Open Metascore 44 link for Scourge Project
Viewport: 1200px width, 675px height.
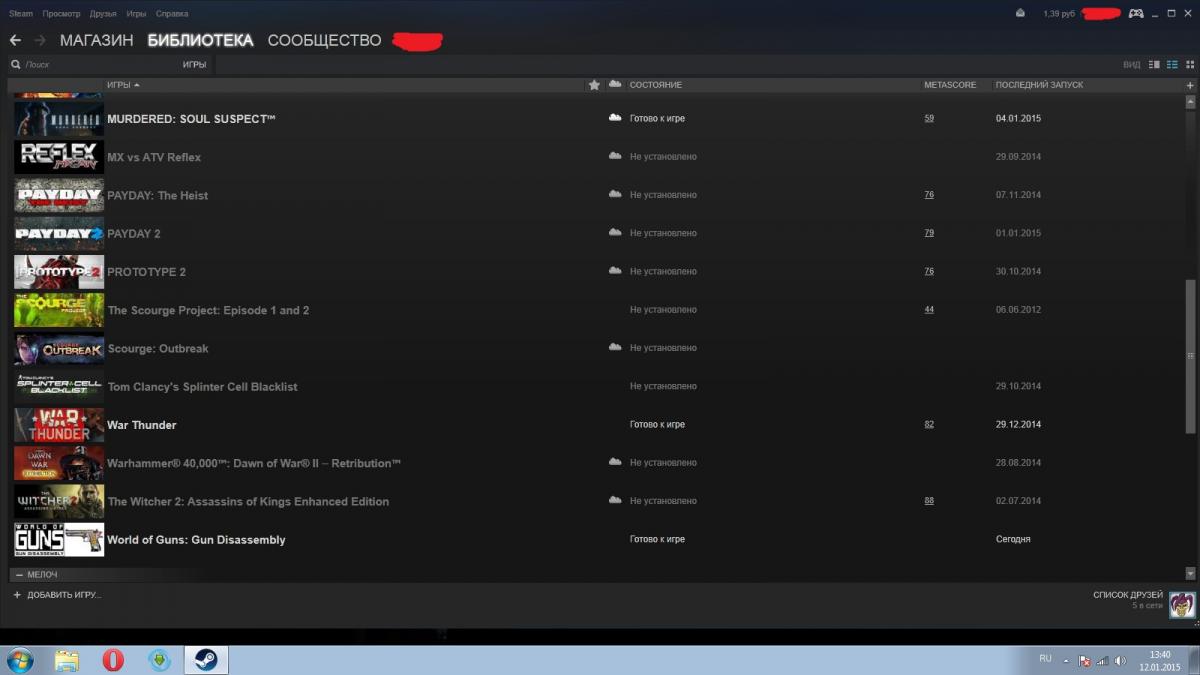929,310
